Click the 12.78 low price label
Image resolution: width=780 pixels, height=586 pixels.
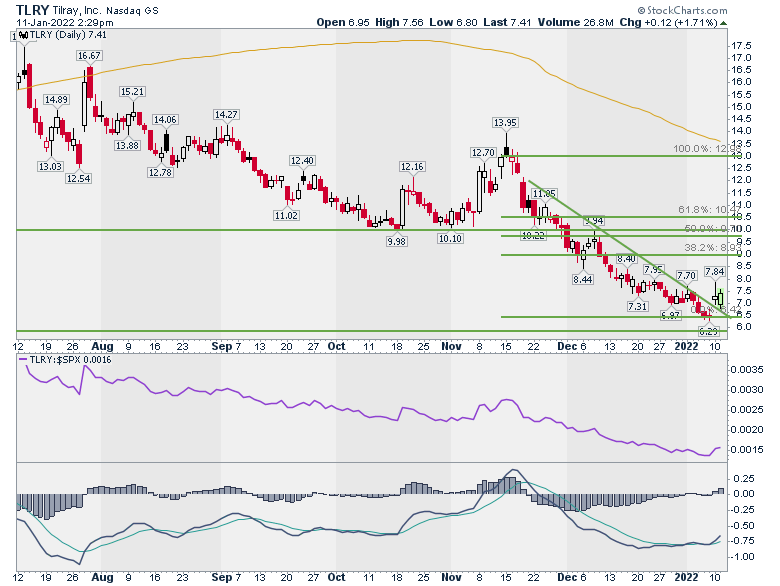pyautogui.click(x=160, y=173)
